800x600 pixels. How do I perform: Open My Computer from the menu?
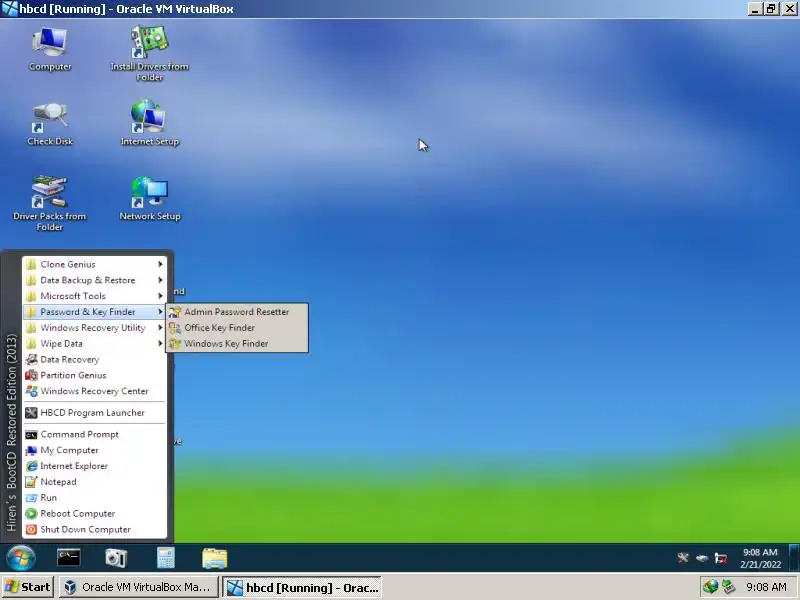tap(94, 450)
